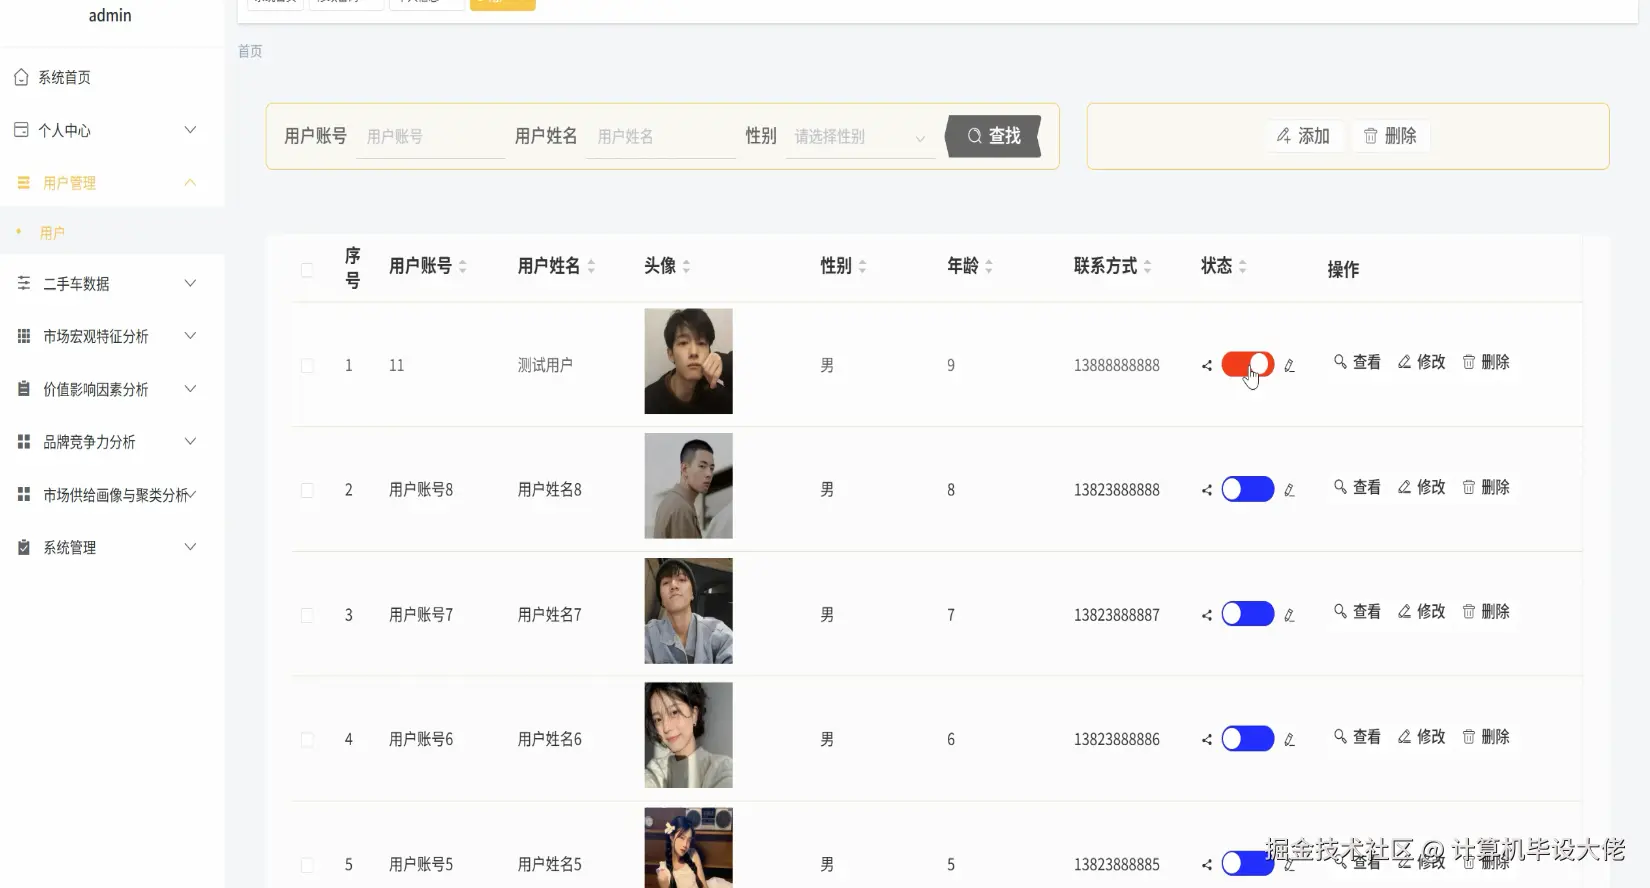Click the avatar thumbnail of 用户姓名6
Screen dimensions: 1650x888
(x=688, y=735)
